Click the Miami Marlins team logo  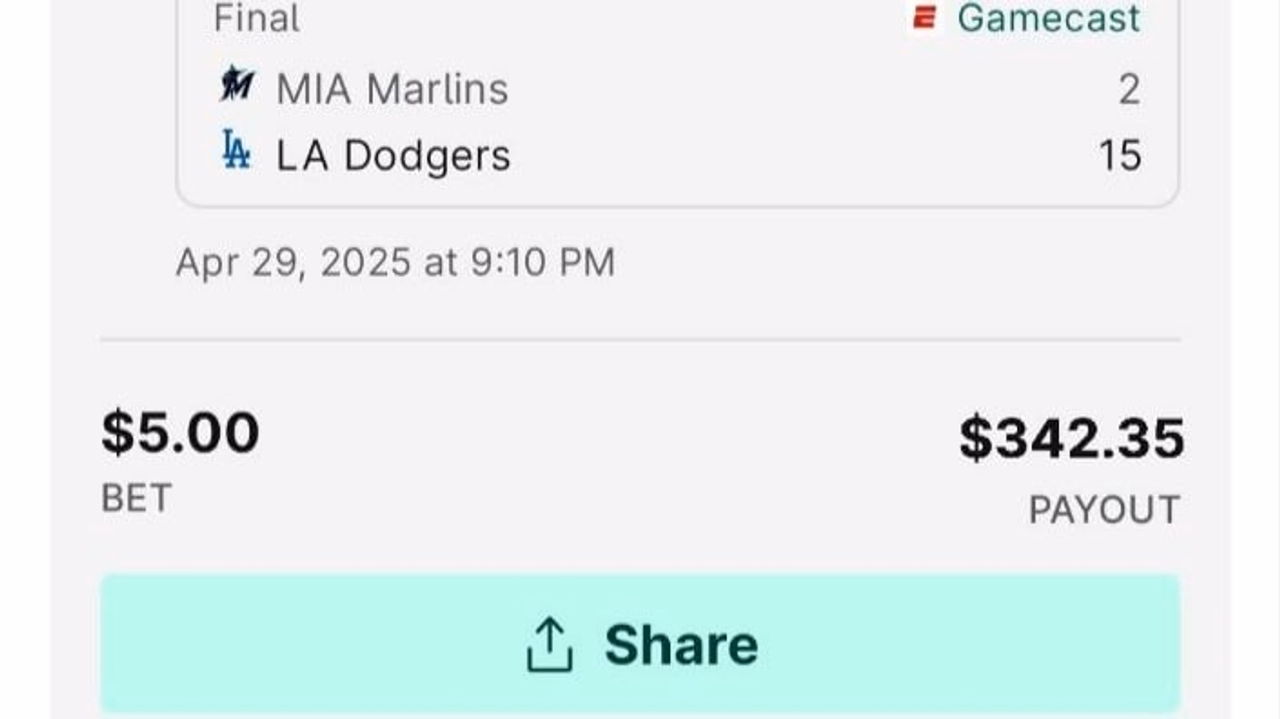tap(236, 85)
